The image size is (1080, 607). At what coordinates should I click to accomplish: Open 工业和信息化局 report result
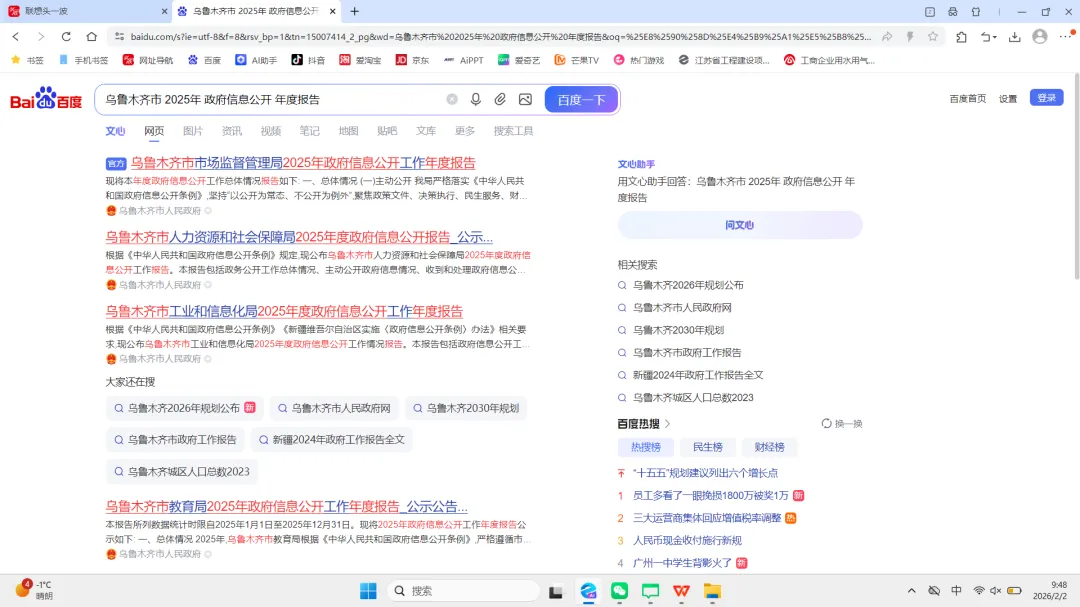[x=284, y=311]
